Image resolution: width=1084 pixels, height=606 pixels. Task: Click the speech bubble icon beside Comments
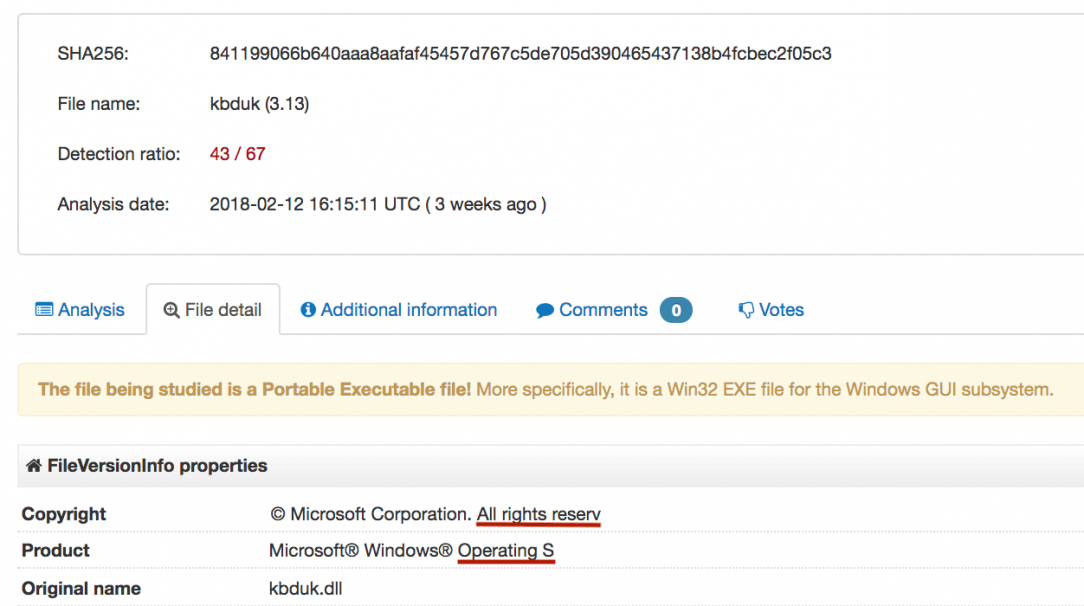click(545, 311)
